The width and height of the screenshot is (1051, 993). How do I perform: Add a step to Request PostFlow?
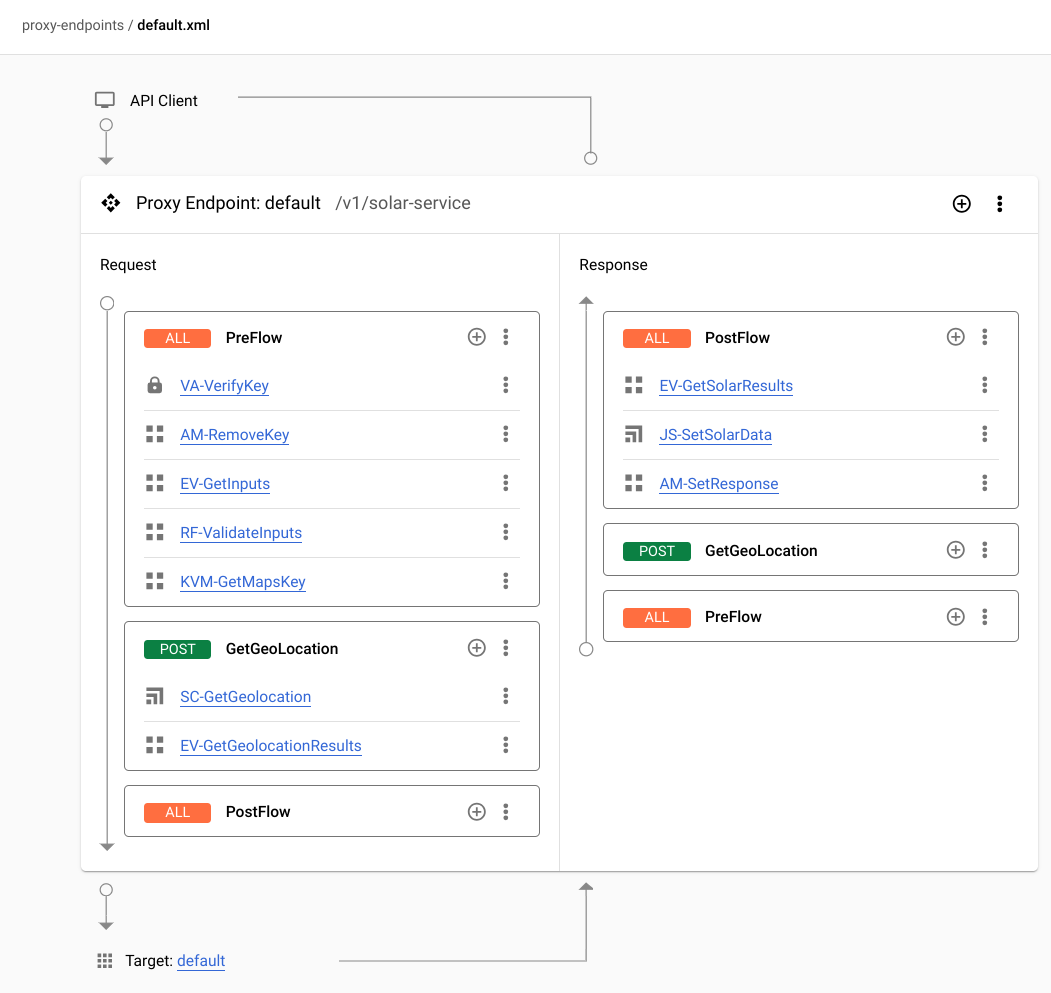(477, 811)
